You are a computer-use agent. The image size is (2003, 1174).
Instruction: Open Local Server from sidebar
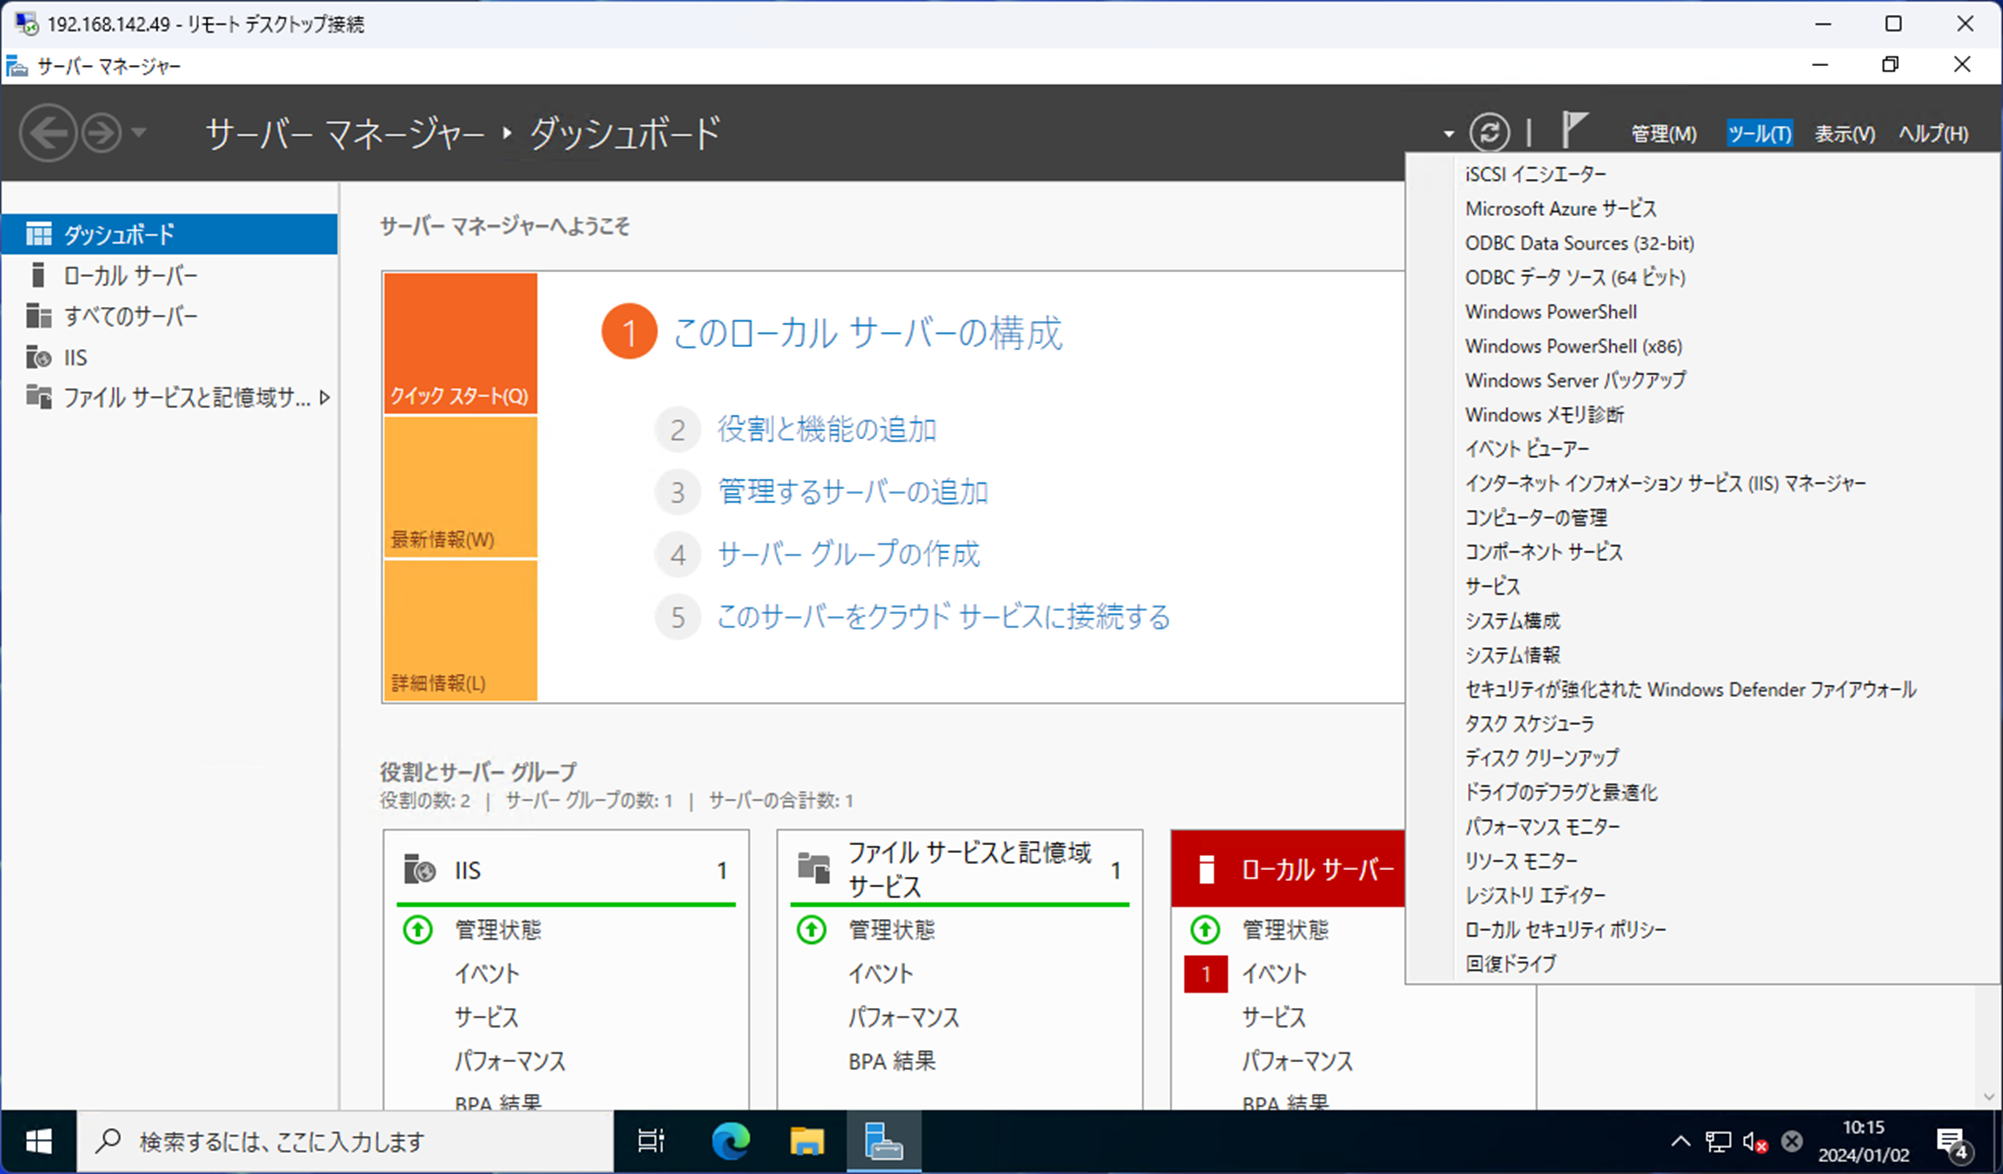pos(130,275)
